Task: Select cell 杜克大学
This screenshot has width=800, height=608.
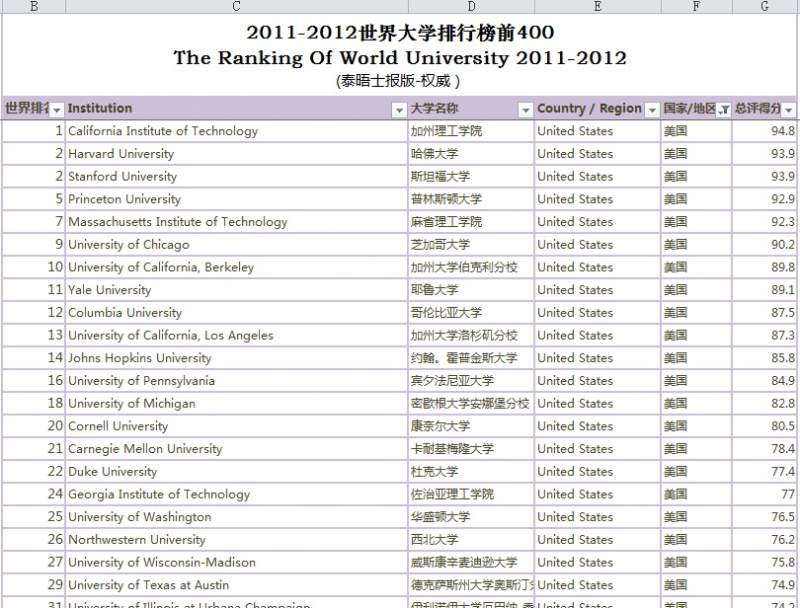Action: pyautogui.click(x=471, y=471)
